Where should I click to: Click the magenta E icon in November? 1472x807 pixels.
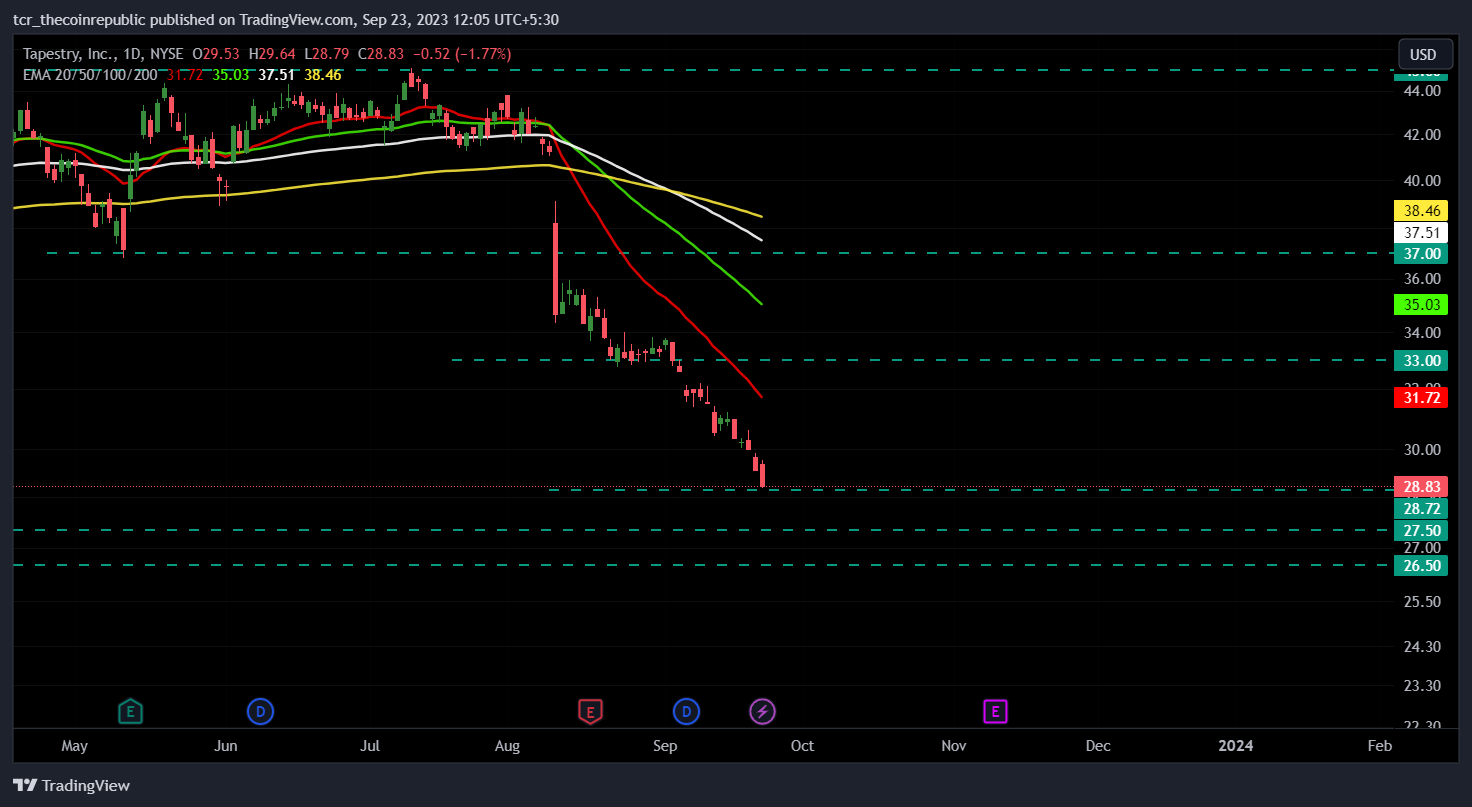point(995,712)
